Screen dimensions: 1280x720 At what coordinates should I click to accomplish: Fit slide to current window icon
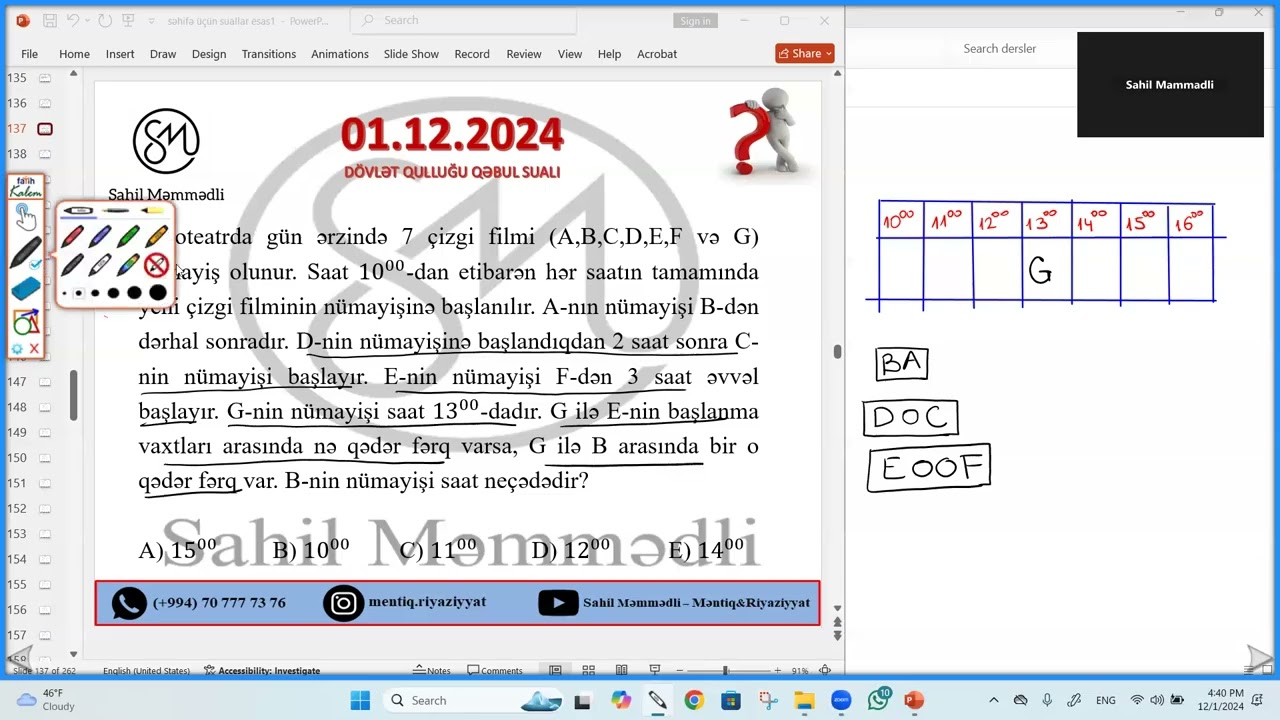pyautogui.click(x=825, y=670)
